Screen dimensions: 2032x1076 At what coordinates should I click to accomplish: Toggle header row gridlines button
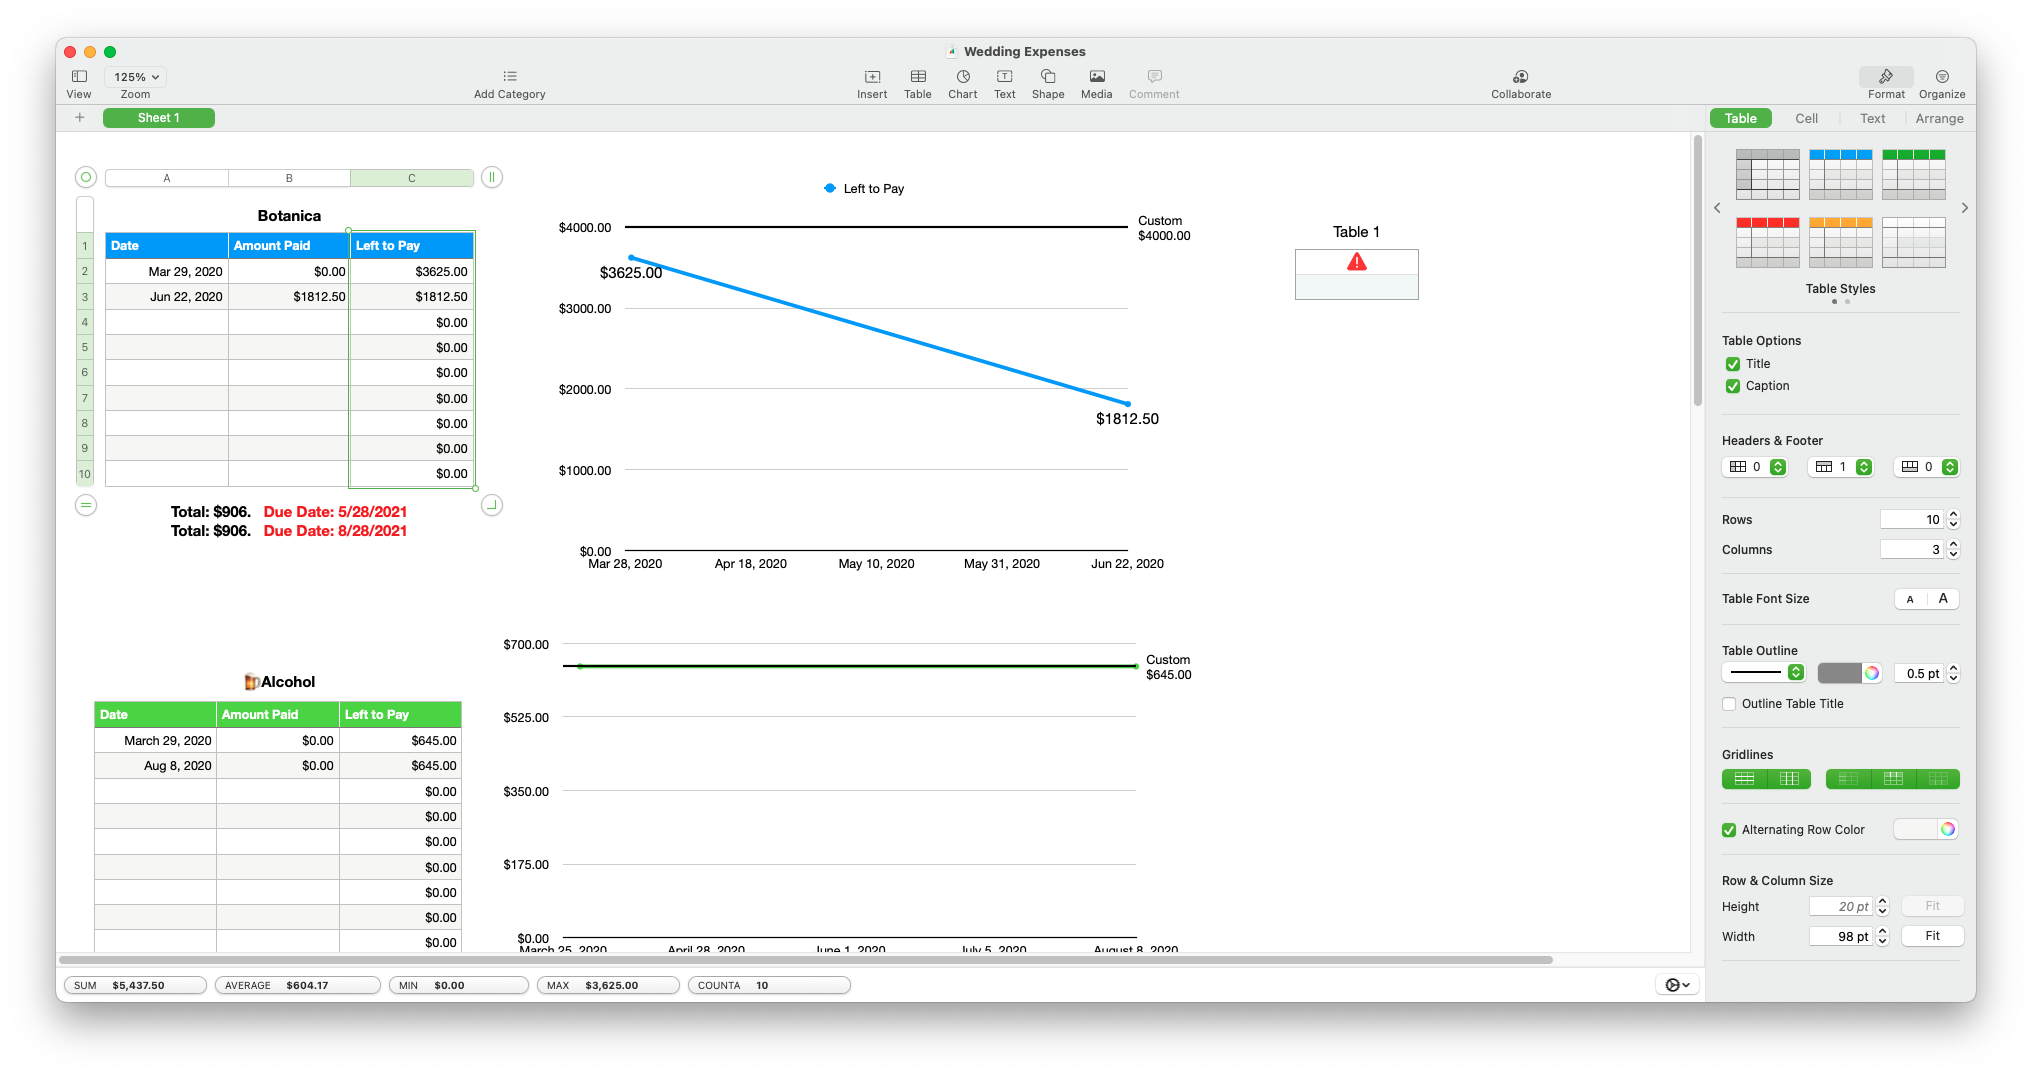1893,779
